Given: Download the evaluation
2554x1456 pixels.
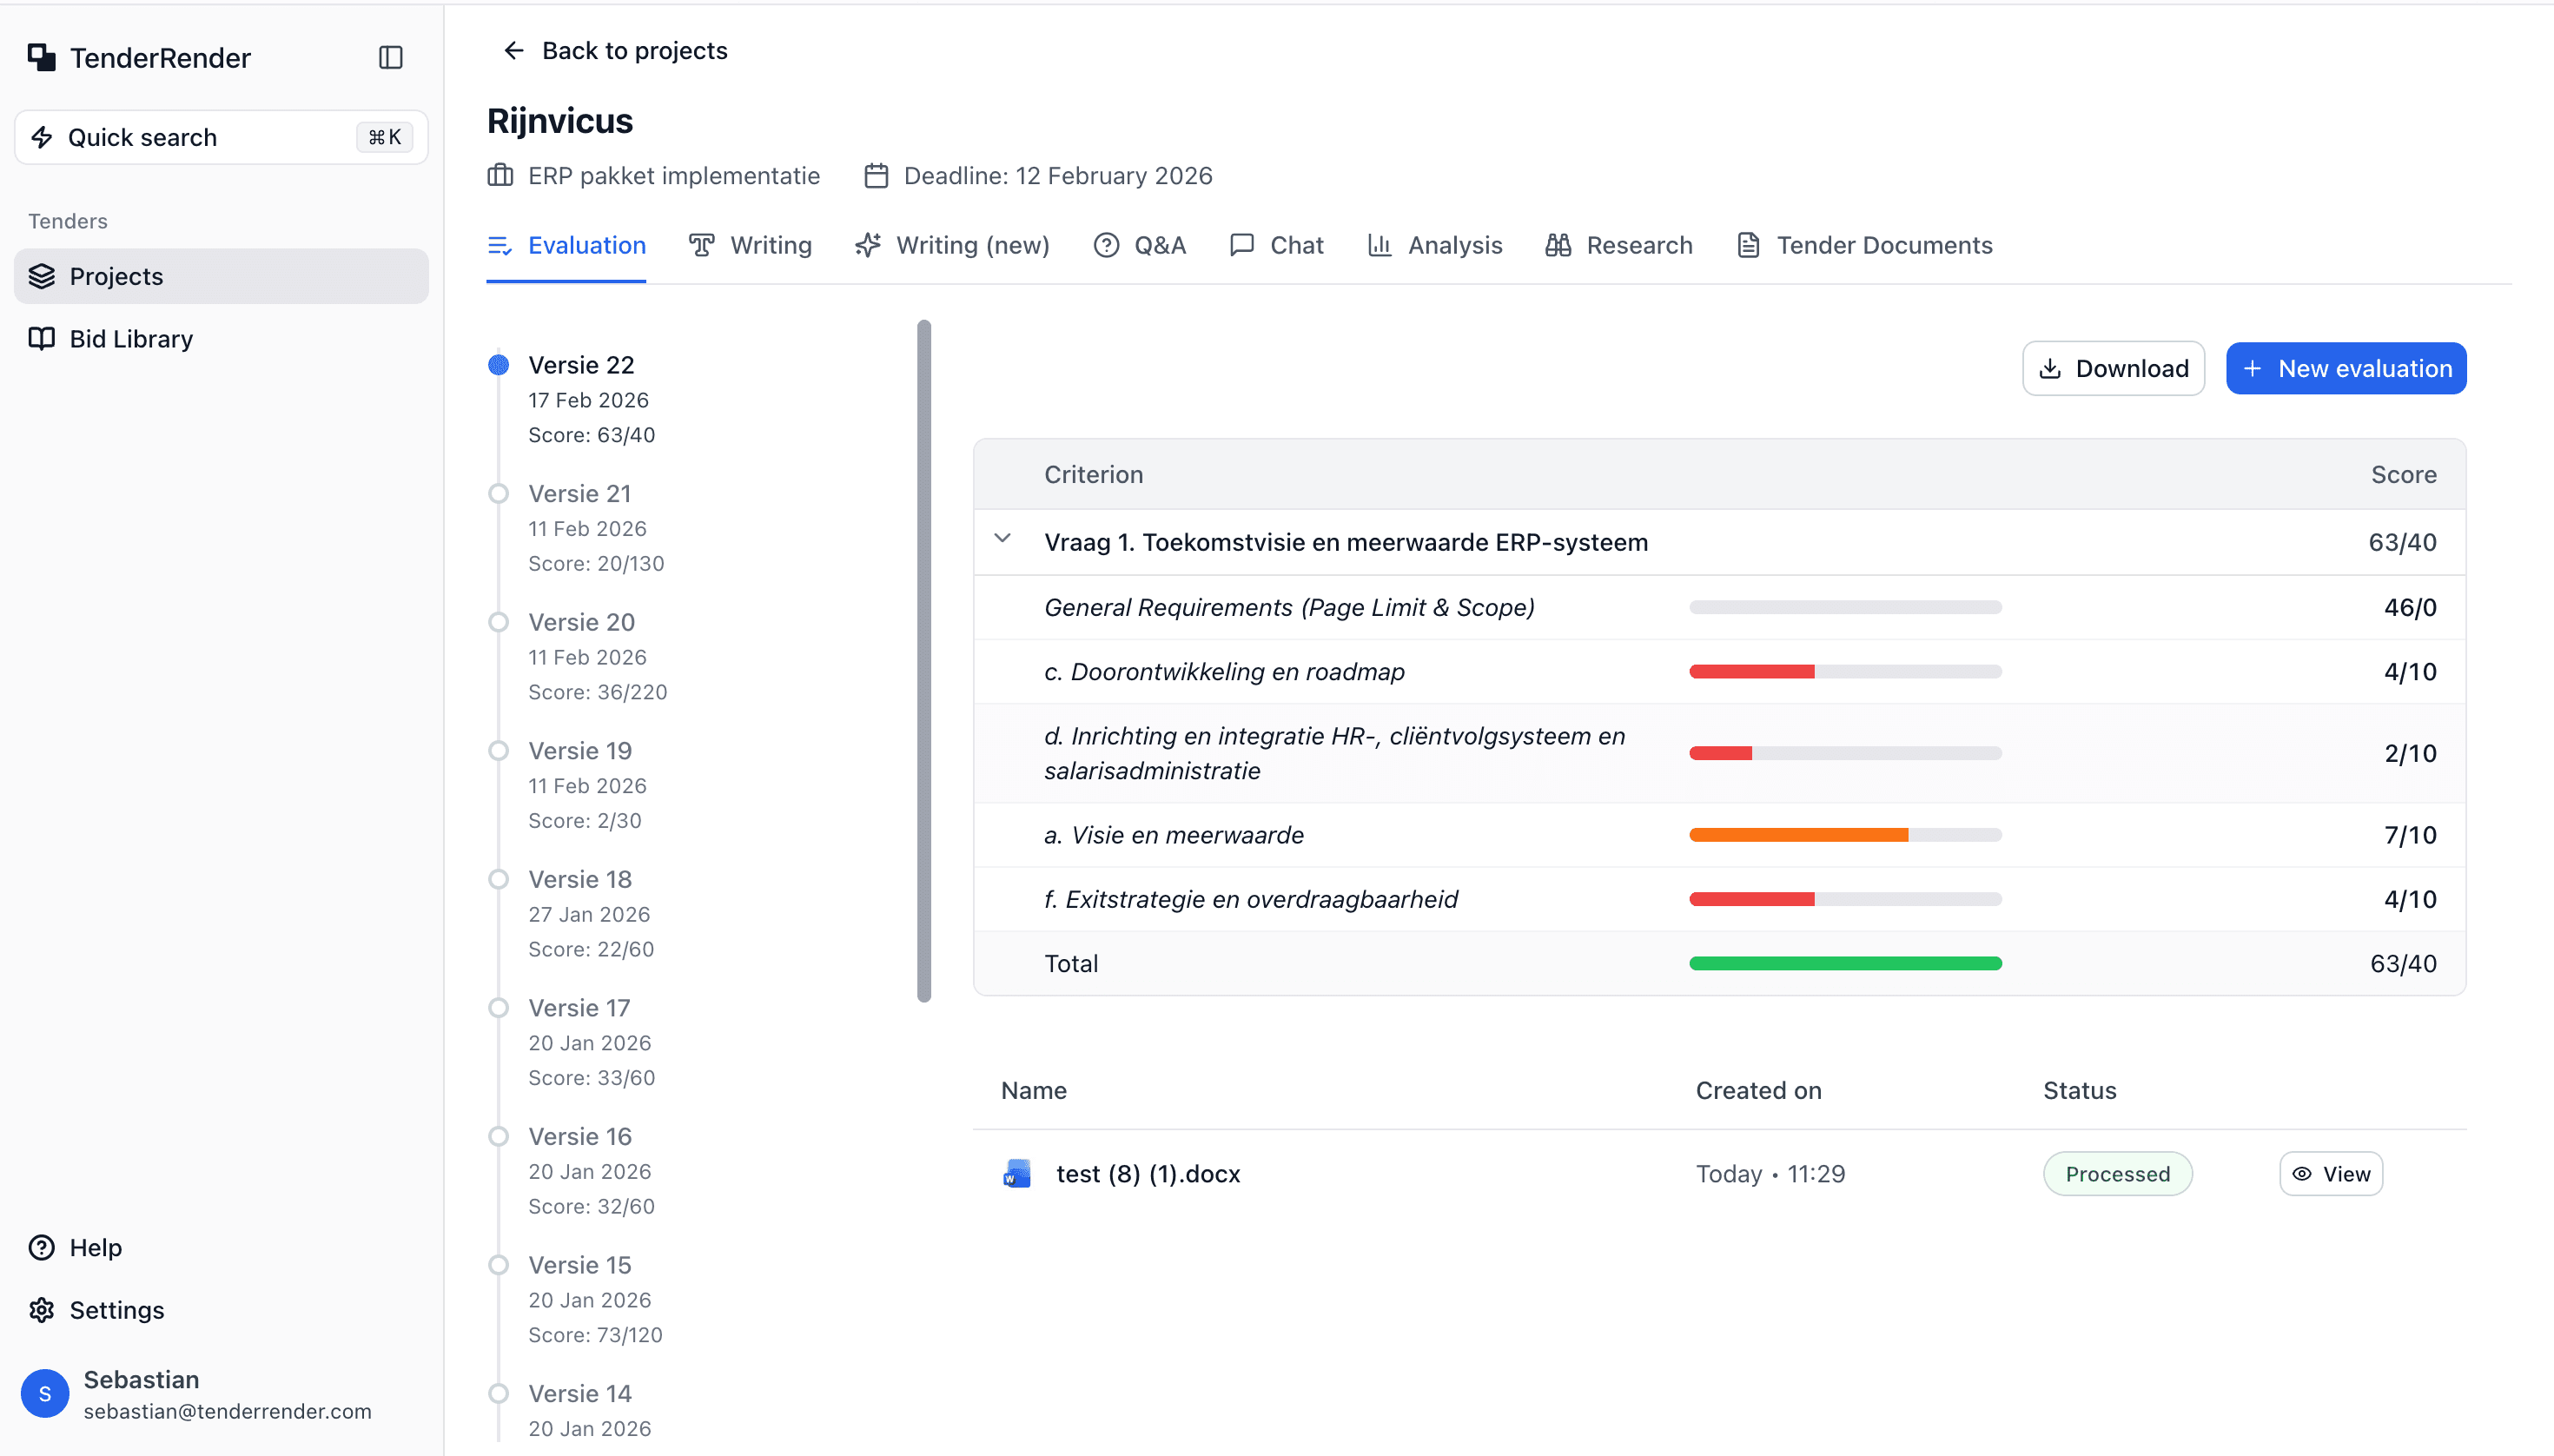Looking at the screenshot, I should coord(2112,369).
